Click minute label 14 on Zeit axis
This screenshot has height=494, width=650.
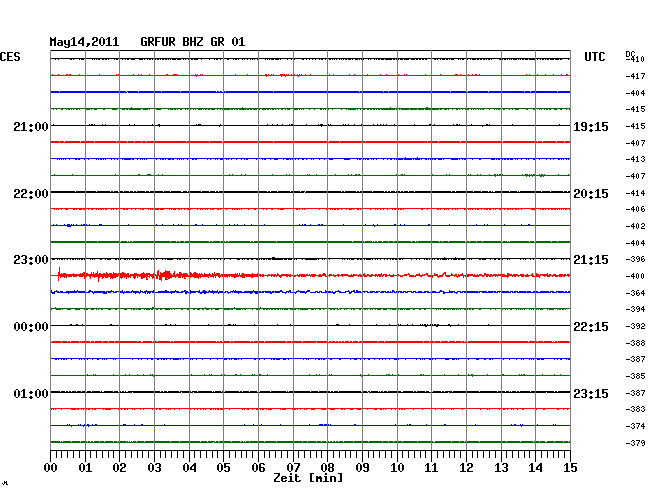[535, 468]
